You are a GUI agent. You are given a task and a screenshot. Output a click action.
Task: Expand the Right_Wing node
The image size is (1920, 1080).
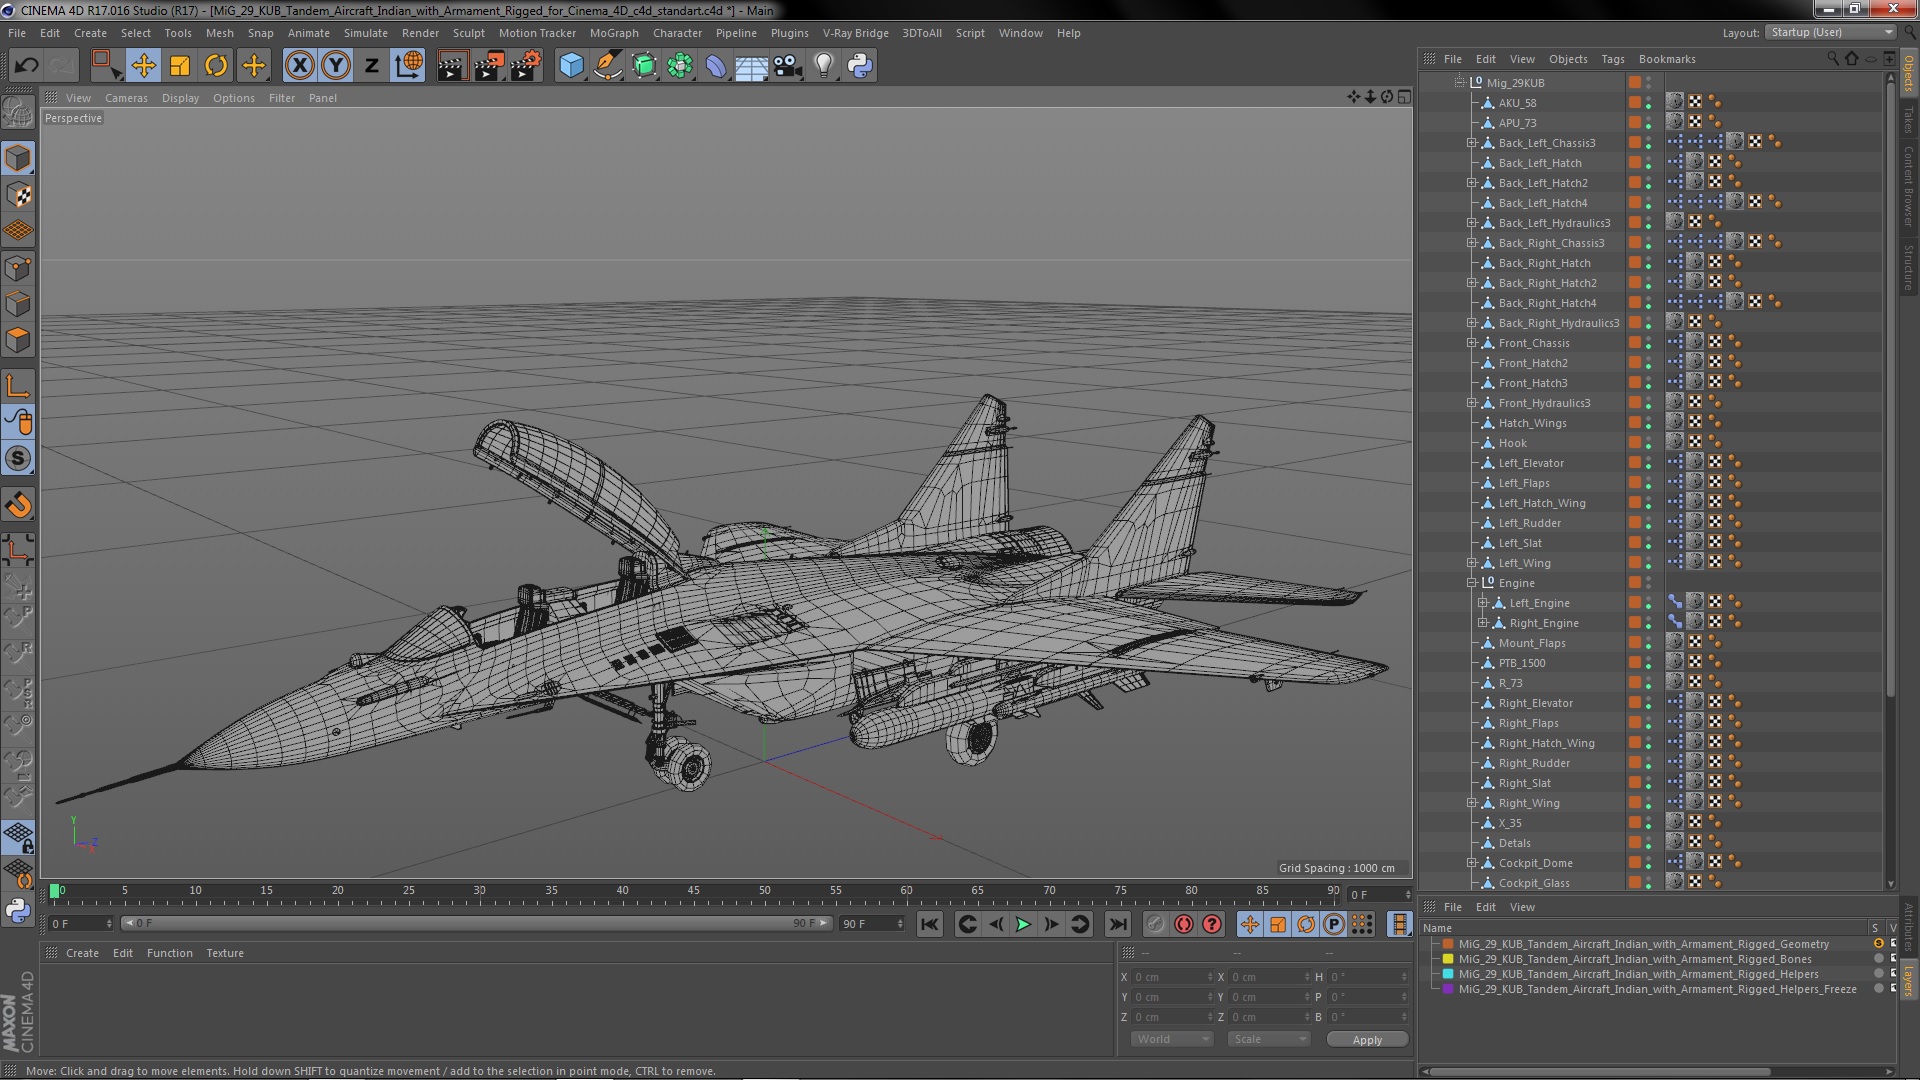click(x=1471, y=803)
